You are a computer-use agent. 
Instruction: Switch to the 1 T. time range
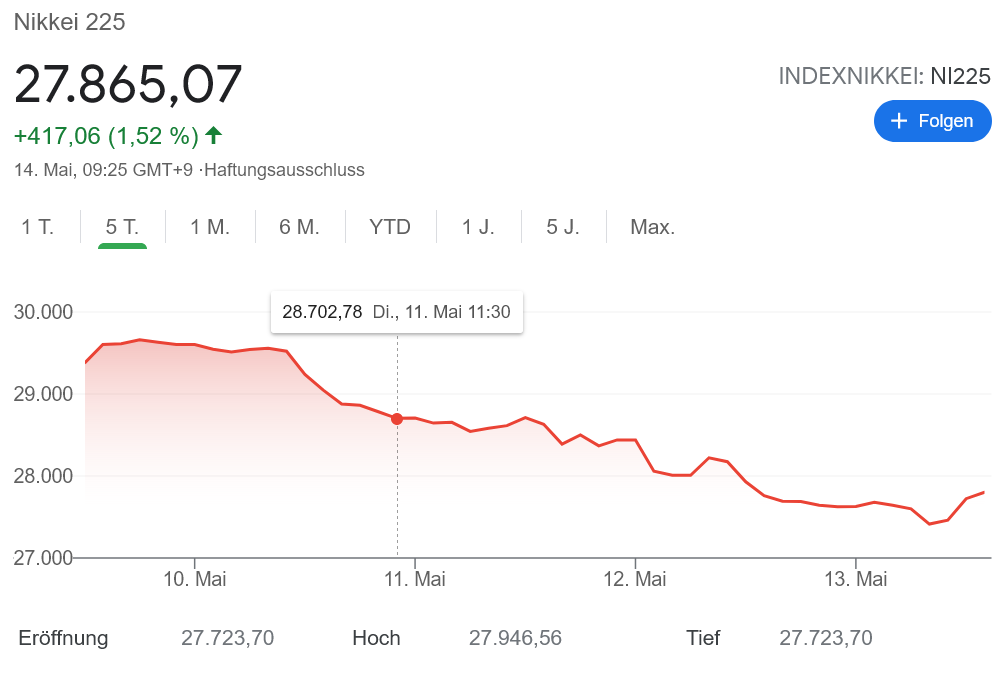38,227
